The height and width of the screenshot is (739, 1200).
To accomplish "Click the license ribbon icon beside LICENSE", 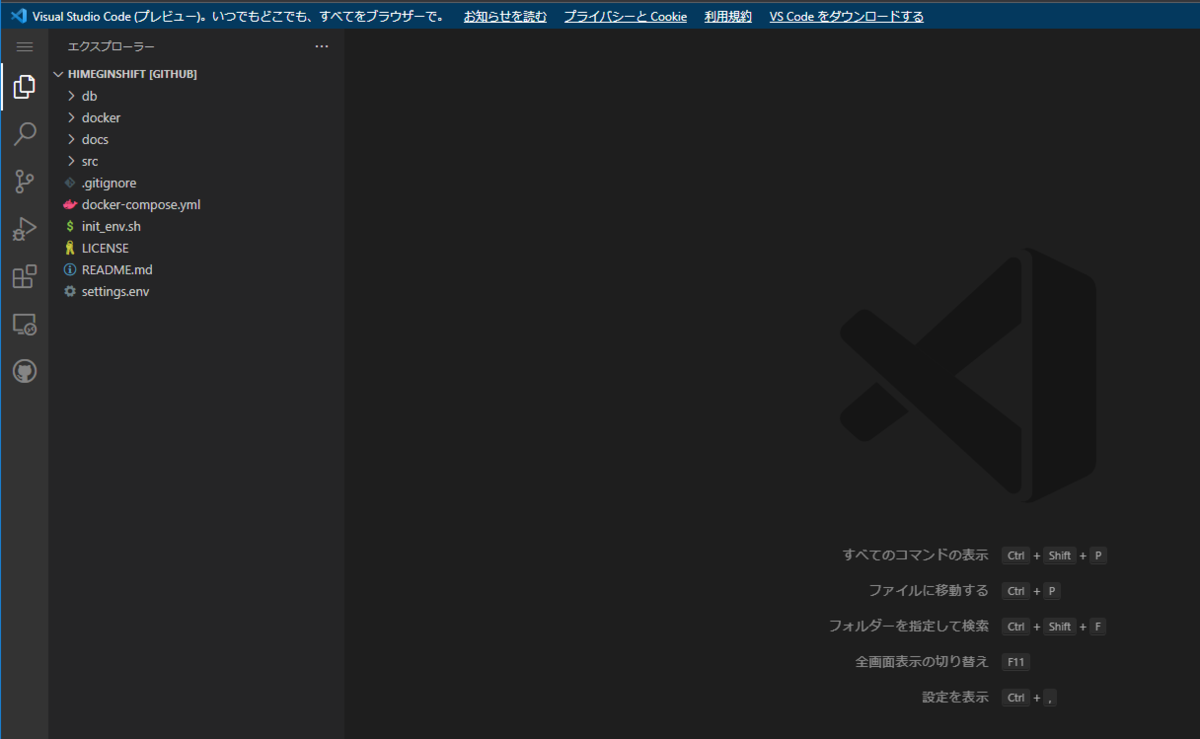I will (x=70, y=248).
